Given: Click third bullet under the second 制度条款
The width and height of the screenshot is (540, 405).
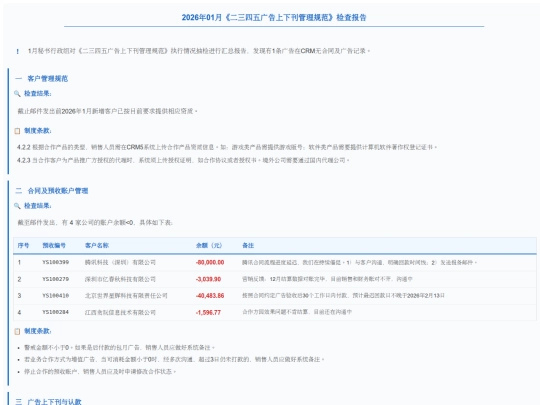Looking at the screenshot, I should tap(100, 372).
